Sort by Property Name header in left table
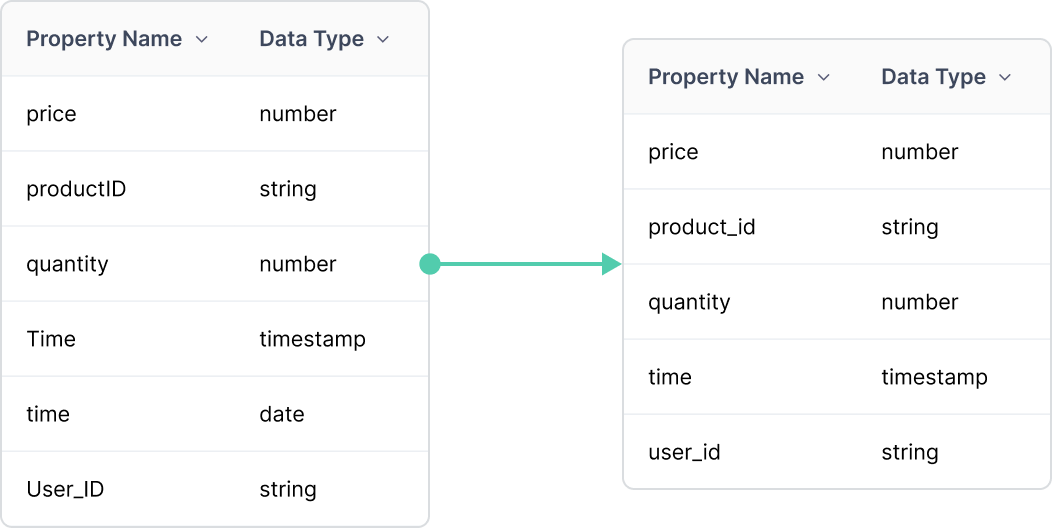 click(x=104, y=39)
